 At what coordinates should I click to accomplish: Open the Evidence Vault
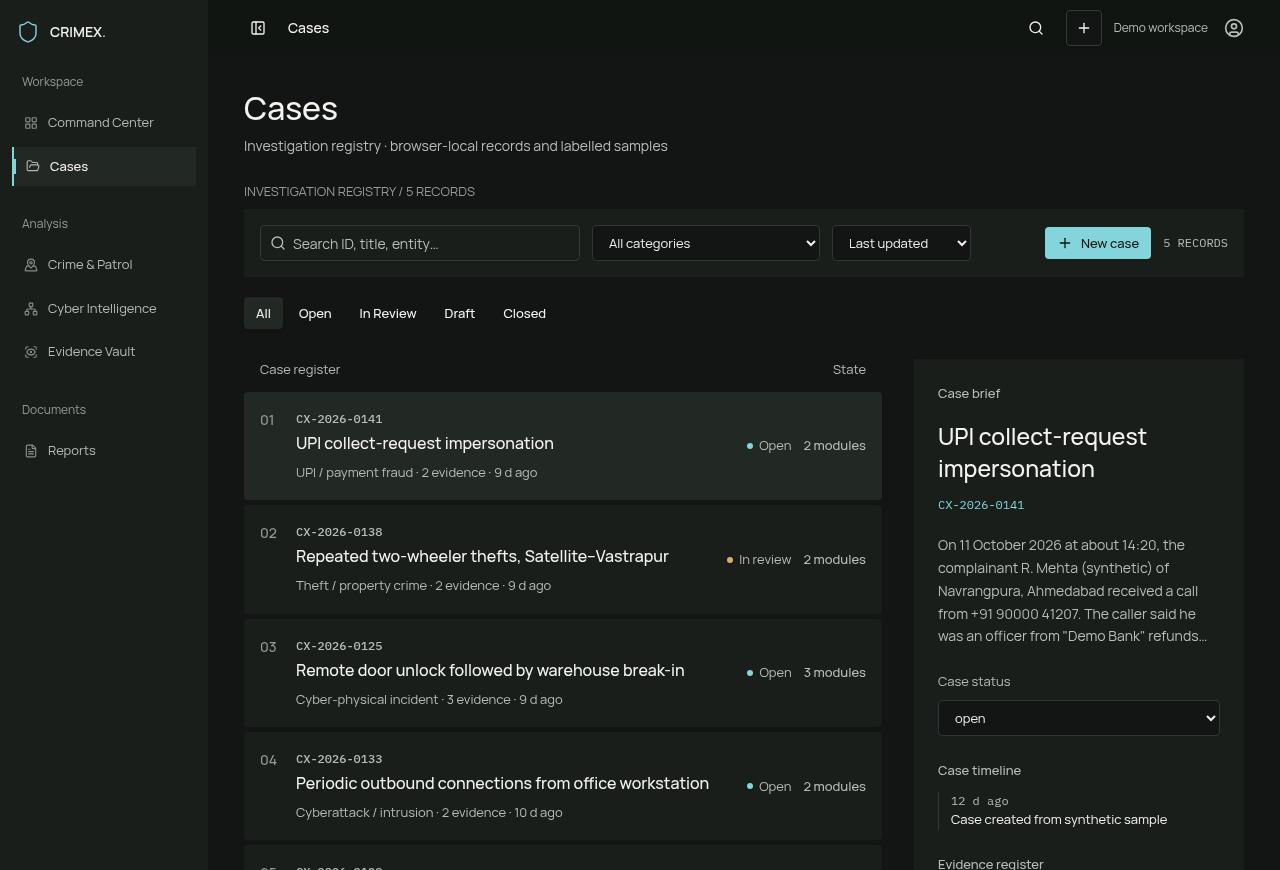(x=104, y=352)
